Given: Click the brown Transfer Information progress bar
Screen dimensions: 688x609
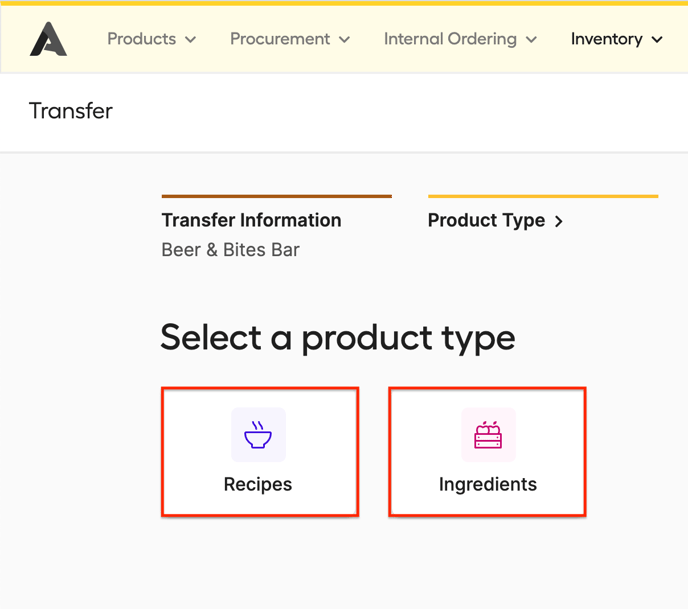Looking at the screenshot, I should [276, 196].
